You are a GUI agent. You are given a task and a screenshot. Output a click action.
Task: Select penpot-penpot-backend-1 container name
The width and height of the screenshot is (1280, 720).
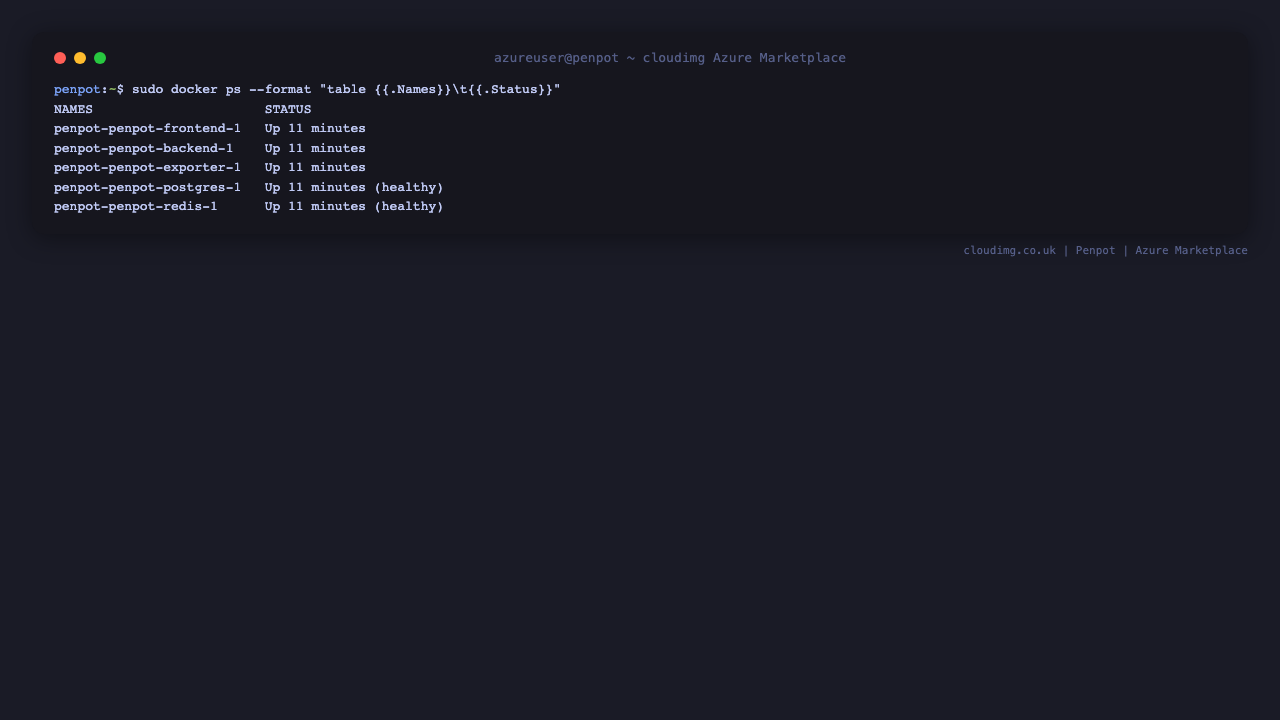pyautogui.click(x=143, y=149)
